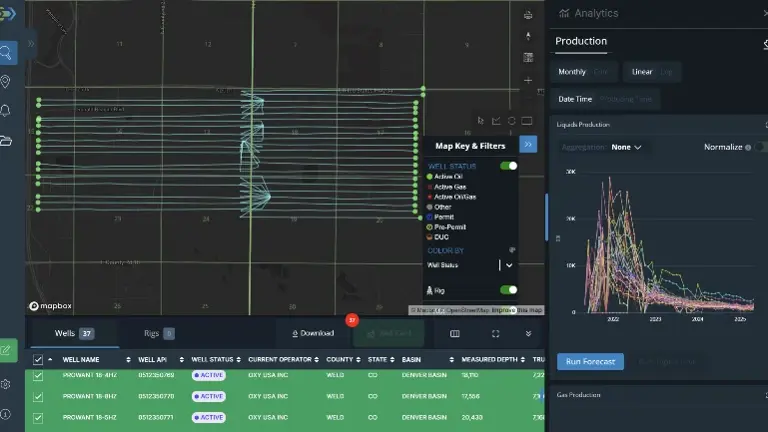Toggle the Rig layer switch
This screenshot has width=768, height=432.
[x=509, y=290]
